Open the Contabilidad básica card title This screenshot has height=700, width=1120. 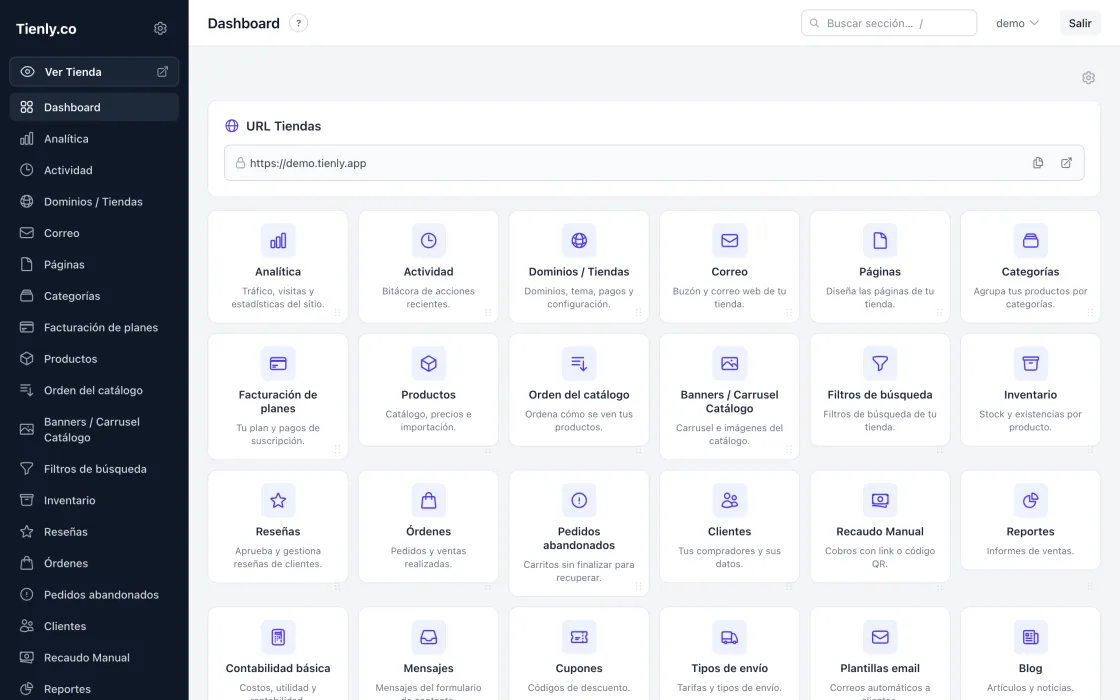pyautogui.click(x=278, y=668)
